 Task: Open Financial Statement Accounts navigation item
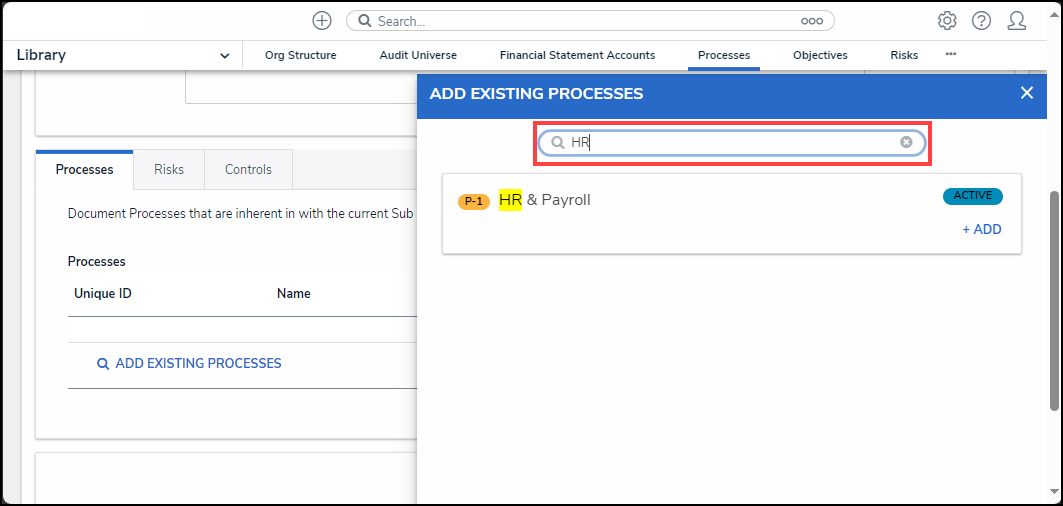[x=577, y=55]
